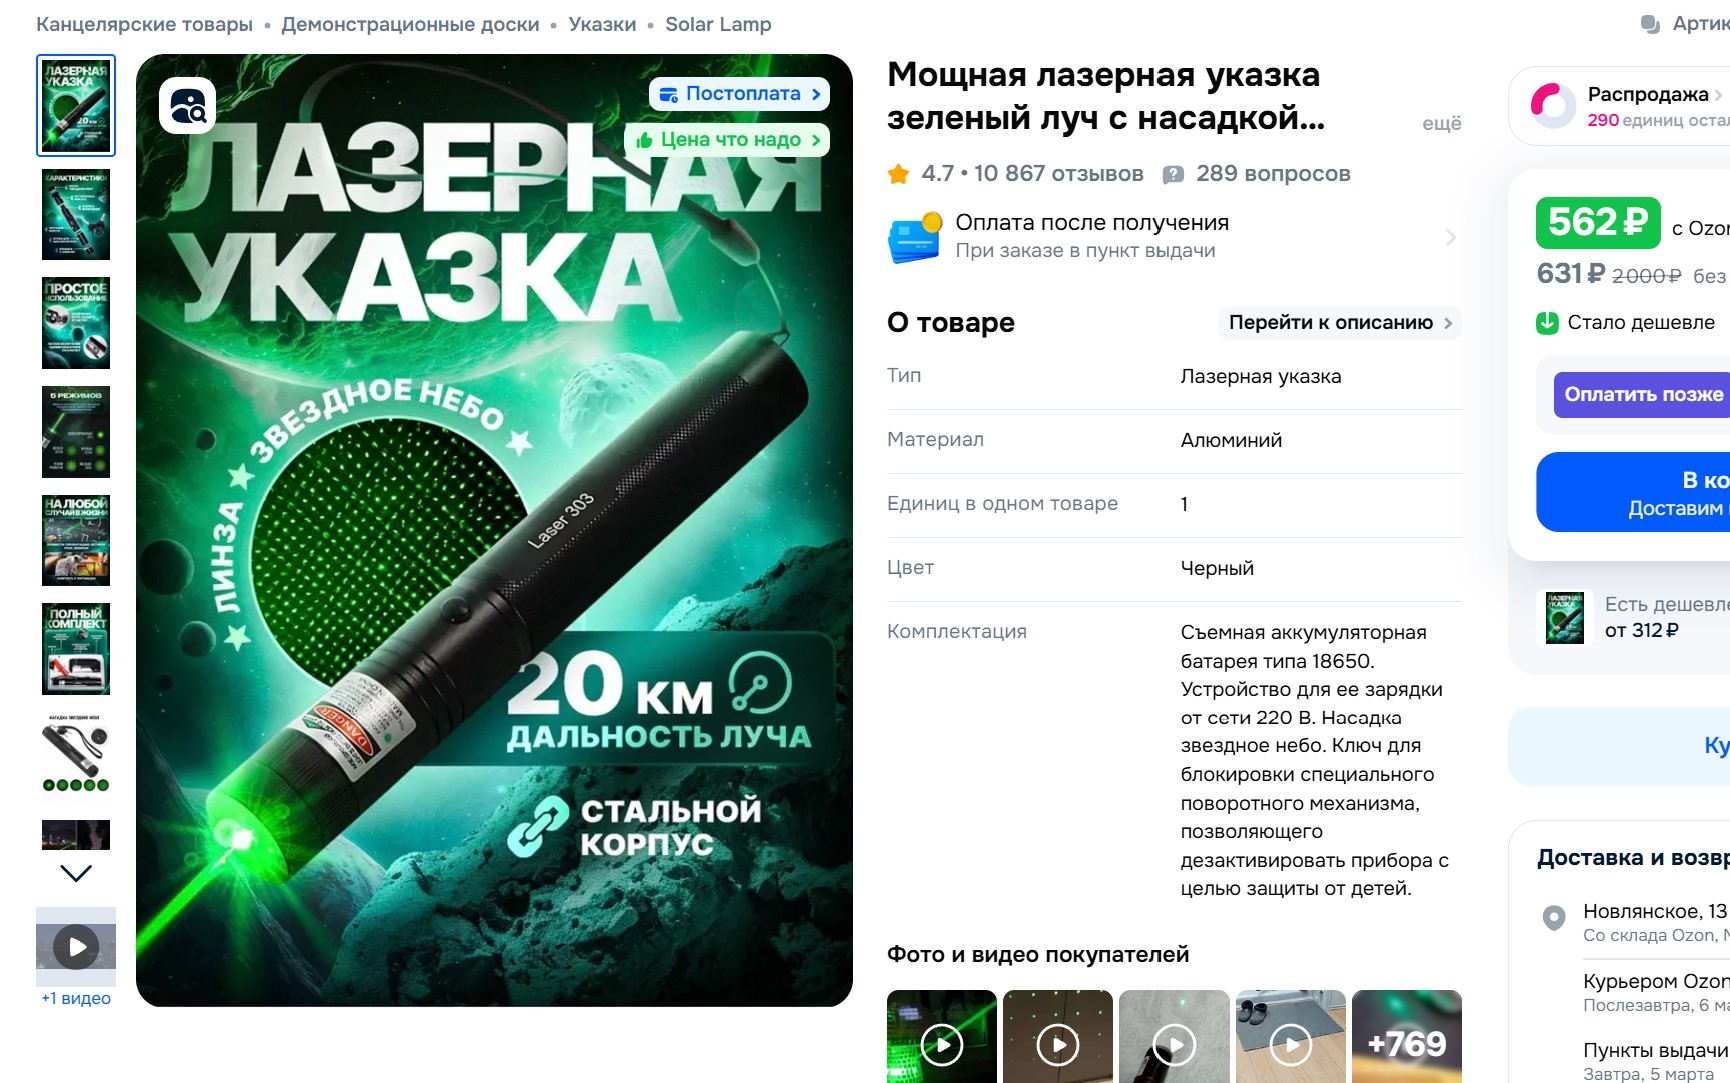Click the delivery location pin icon

(1554, 917)
